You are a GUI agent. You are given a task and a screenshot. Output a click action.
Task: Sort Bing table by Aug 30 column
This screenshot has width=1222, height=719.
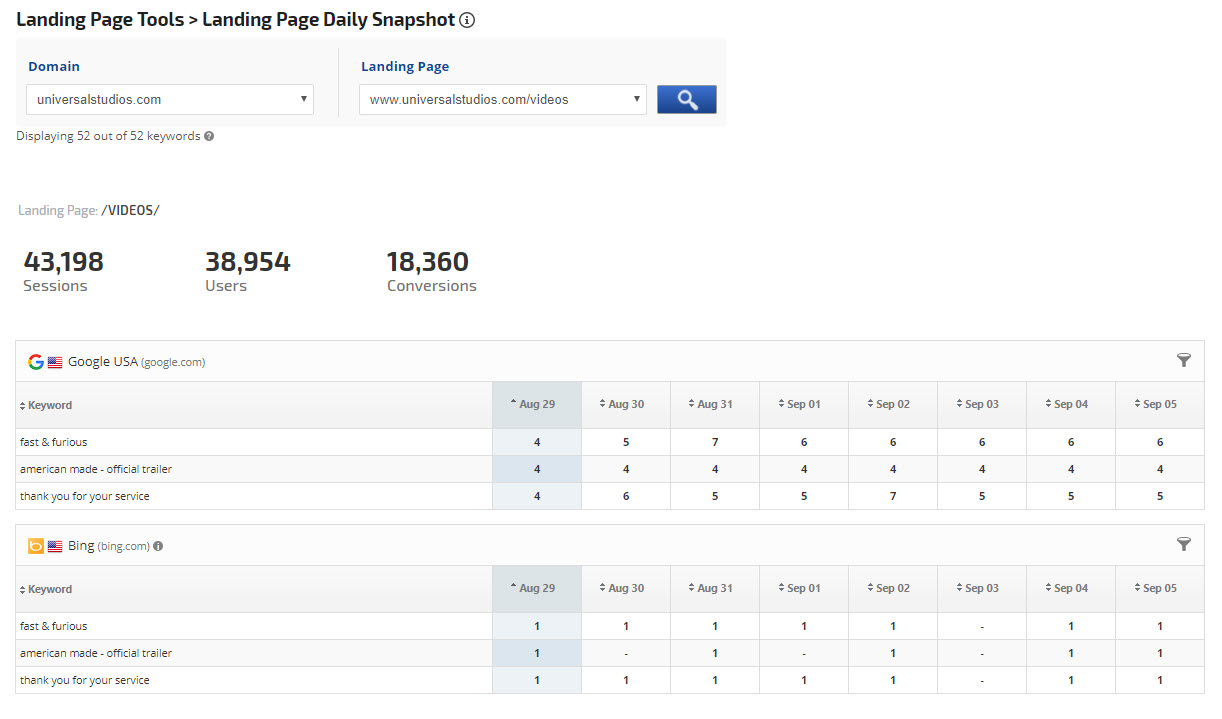click(625, 588)
